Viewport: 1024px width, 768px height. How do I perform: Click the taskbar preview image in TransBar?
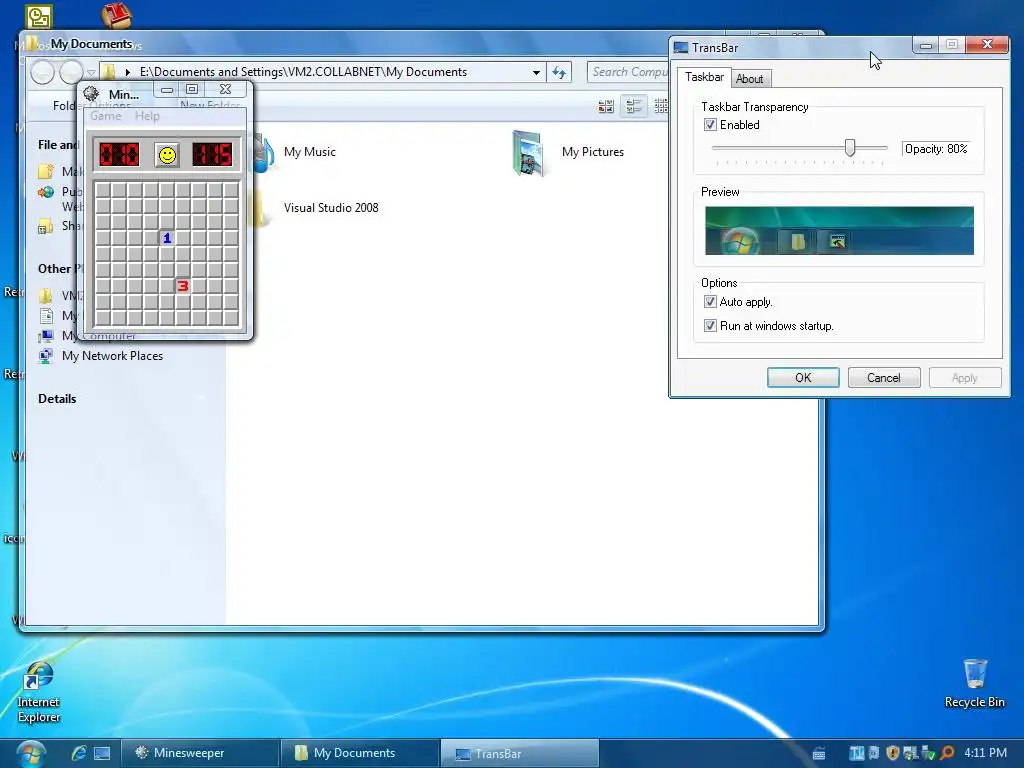(x=839, y=231)
